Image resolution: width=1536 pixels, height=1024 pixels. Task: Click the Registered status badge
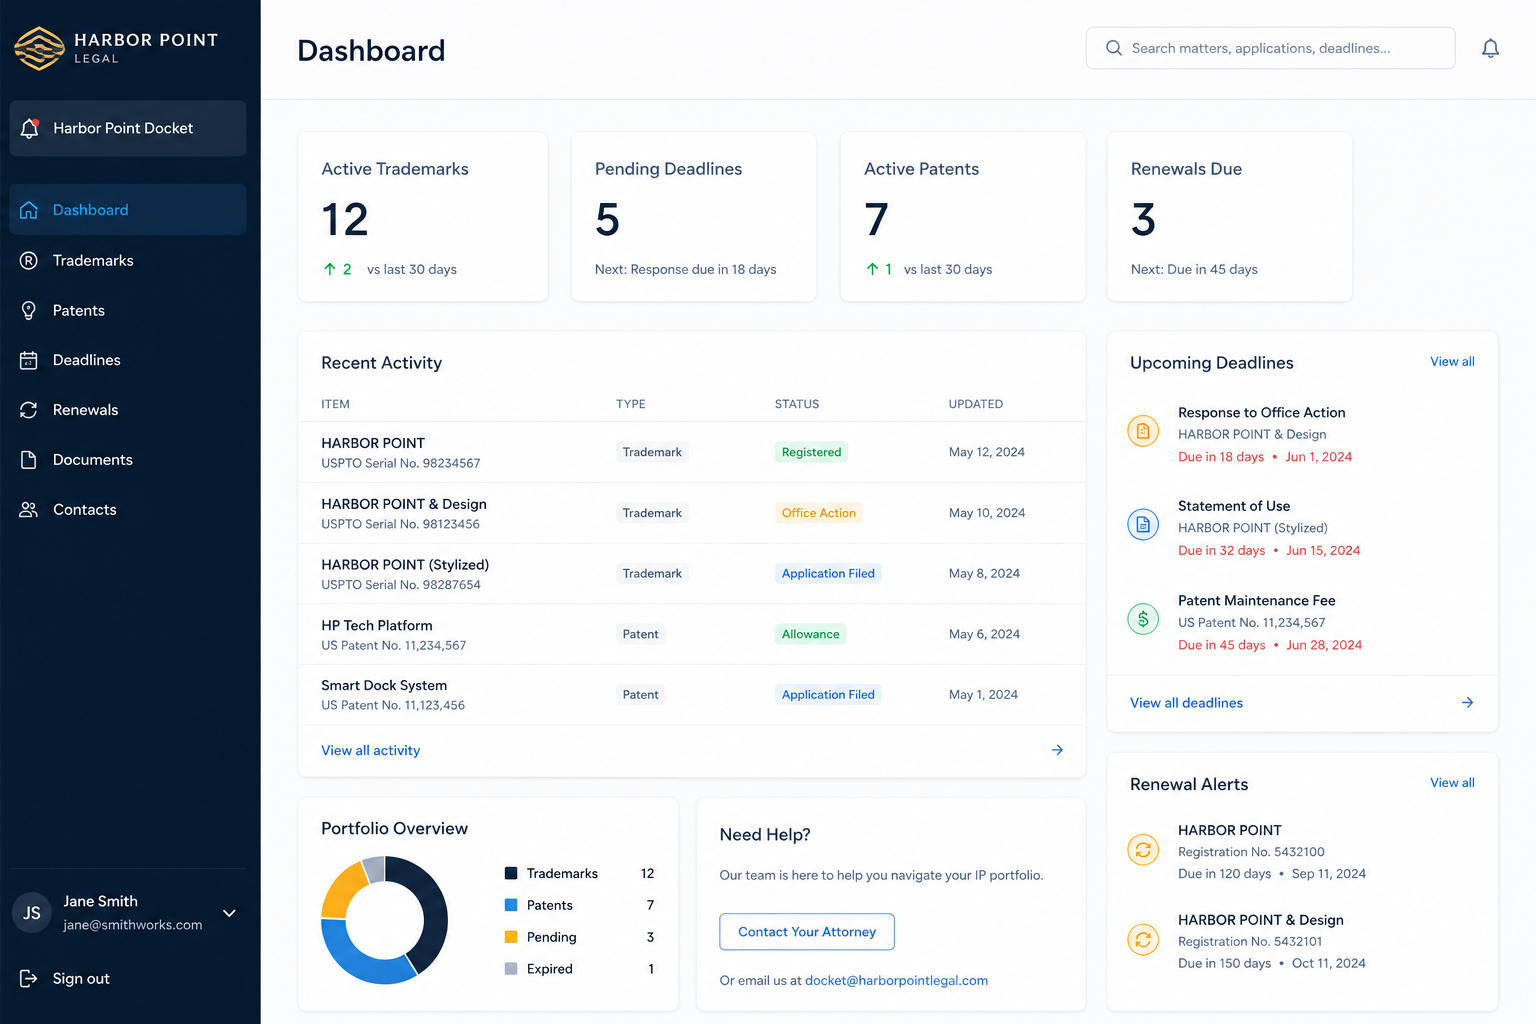811,452
